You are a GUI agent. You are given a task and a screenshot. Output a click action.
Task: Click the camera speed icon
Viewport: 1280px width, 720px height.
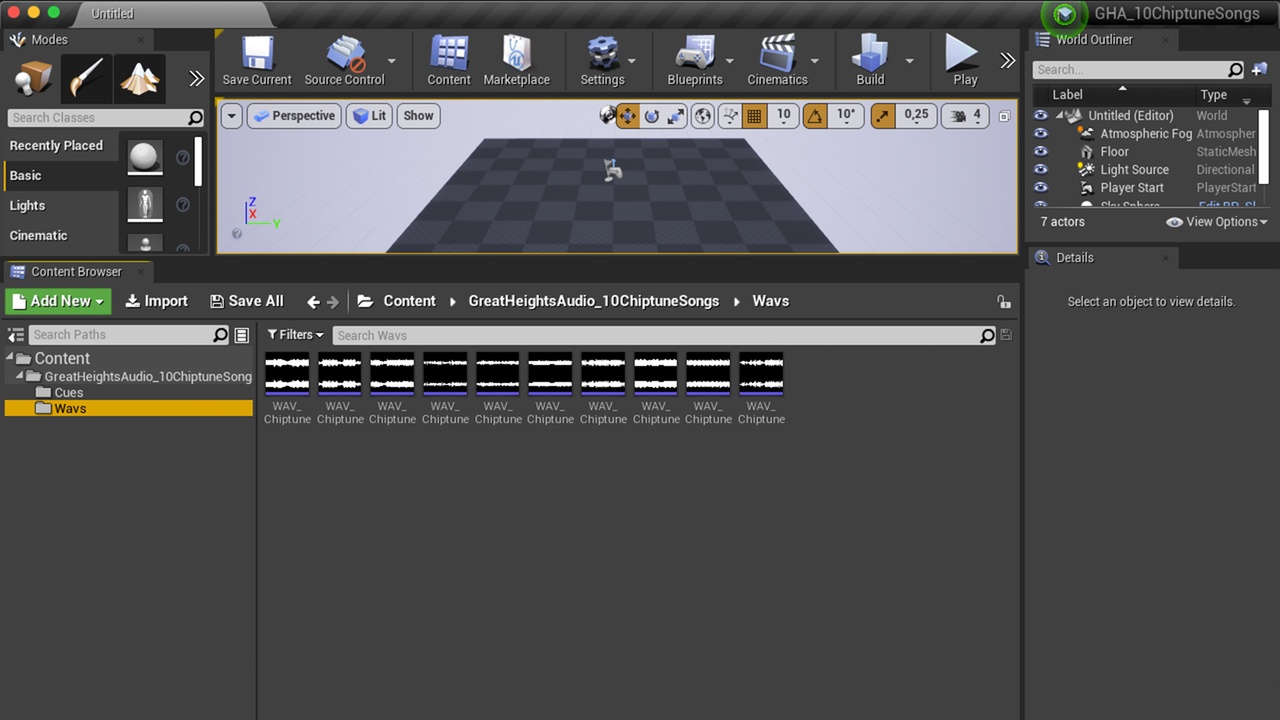958,116
